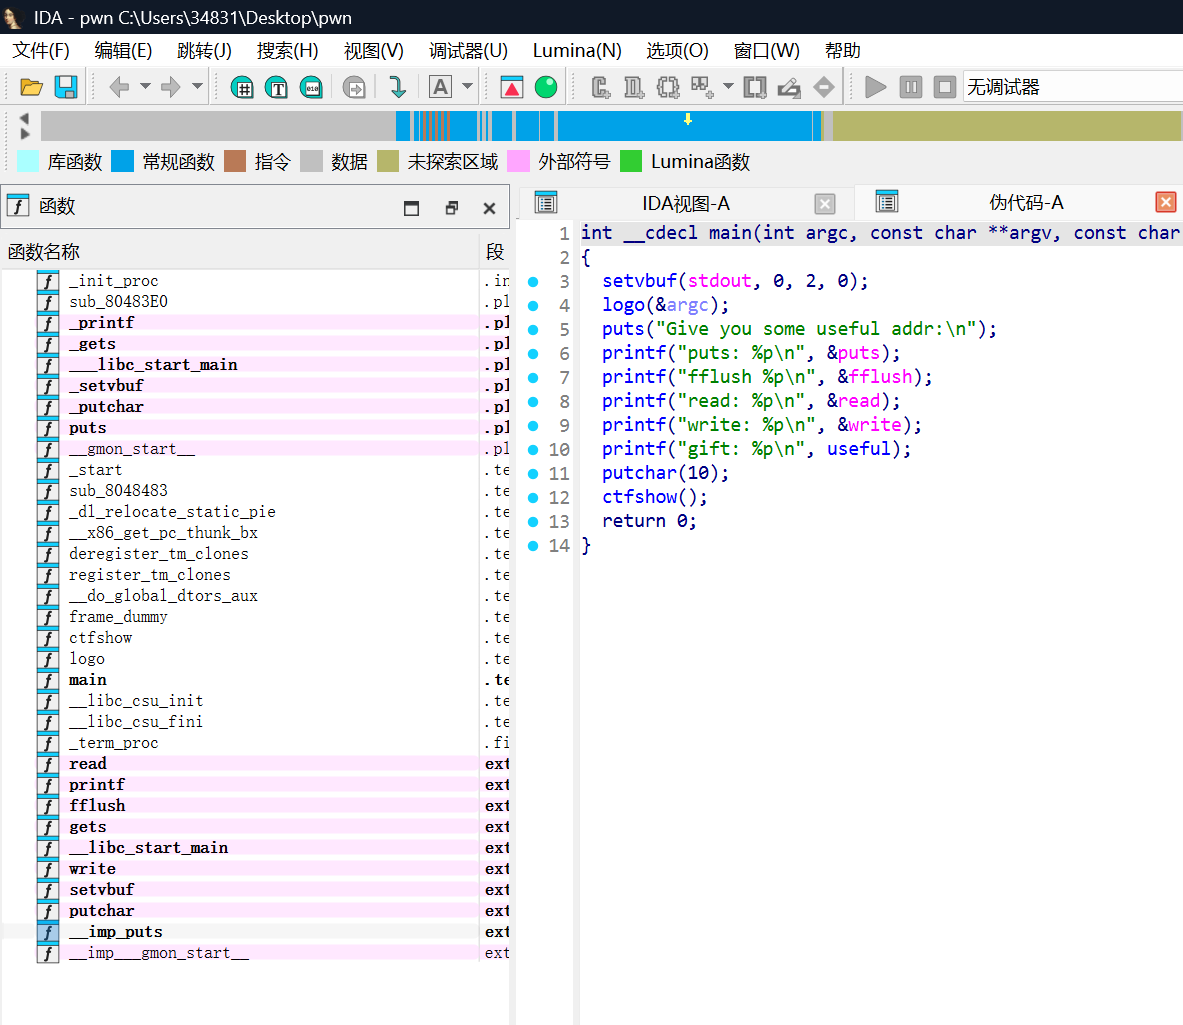Screen dimensions: 1183x1025
Task: Maximize the 函数 panel
Action: click(x=411, y=208)
